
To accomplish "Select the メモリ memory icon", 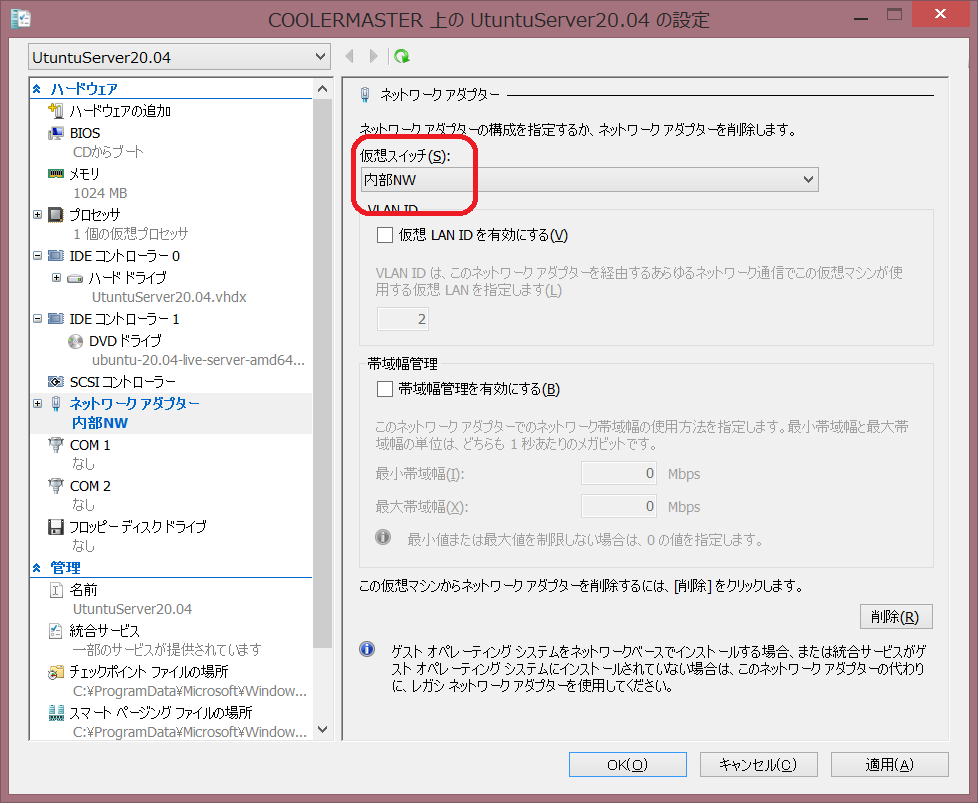I will coord(56,173).
